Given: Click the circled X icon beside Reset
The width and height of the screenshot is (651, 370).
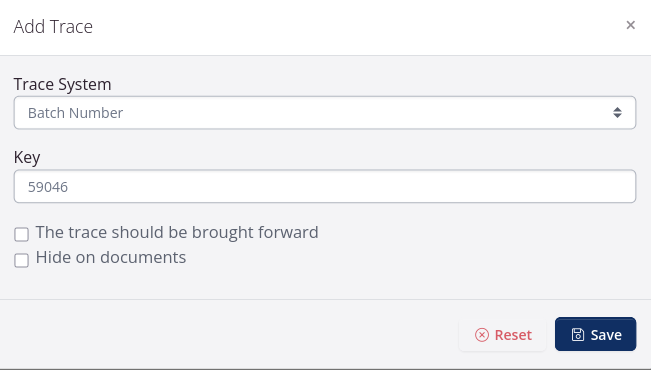Looking at the screenshot, I should tap(482, 335).
